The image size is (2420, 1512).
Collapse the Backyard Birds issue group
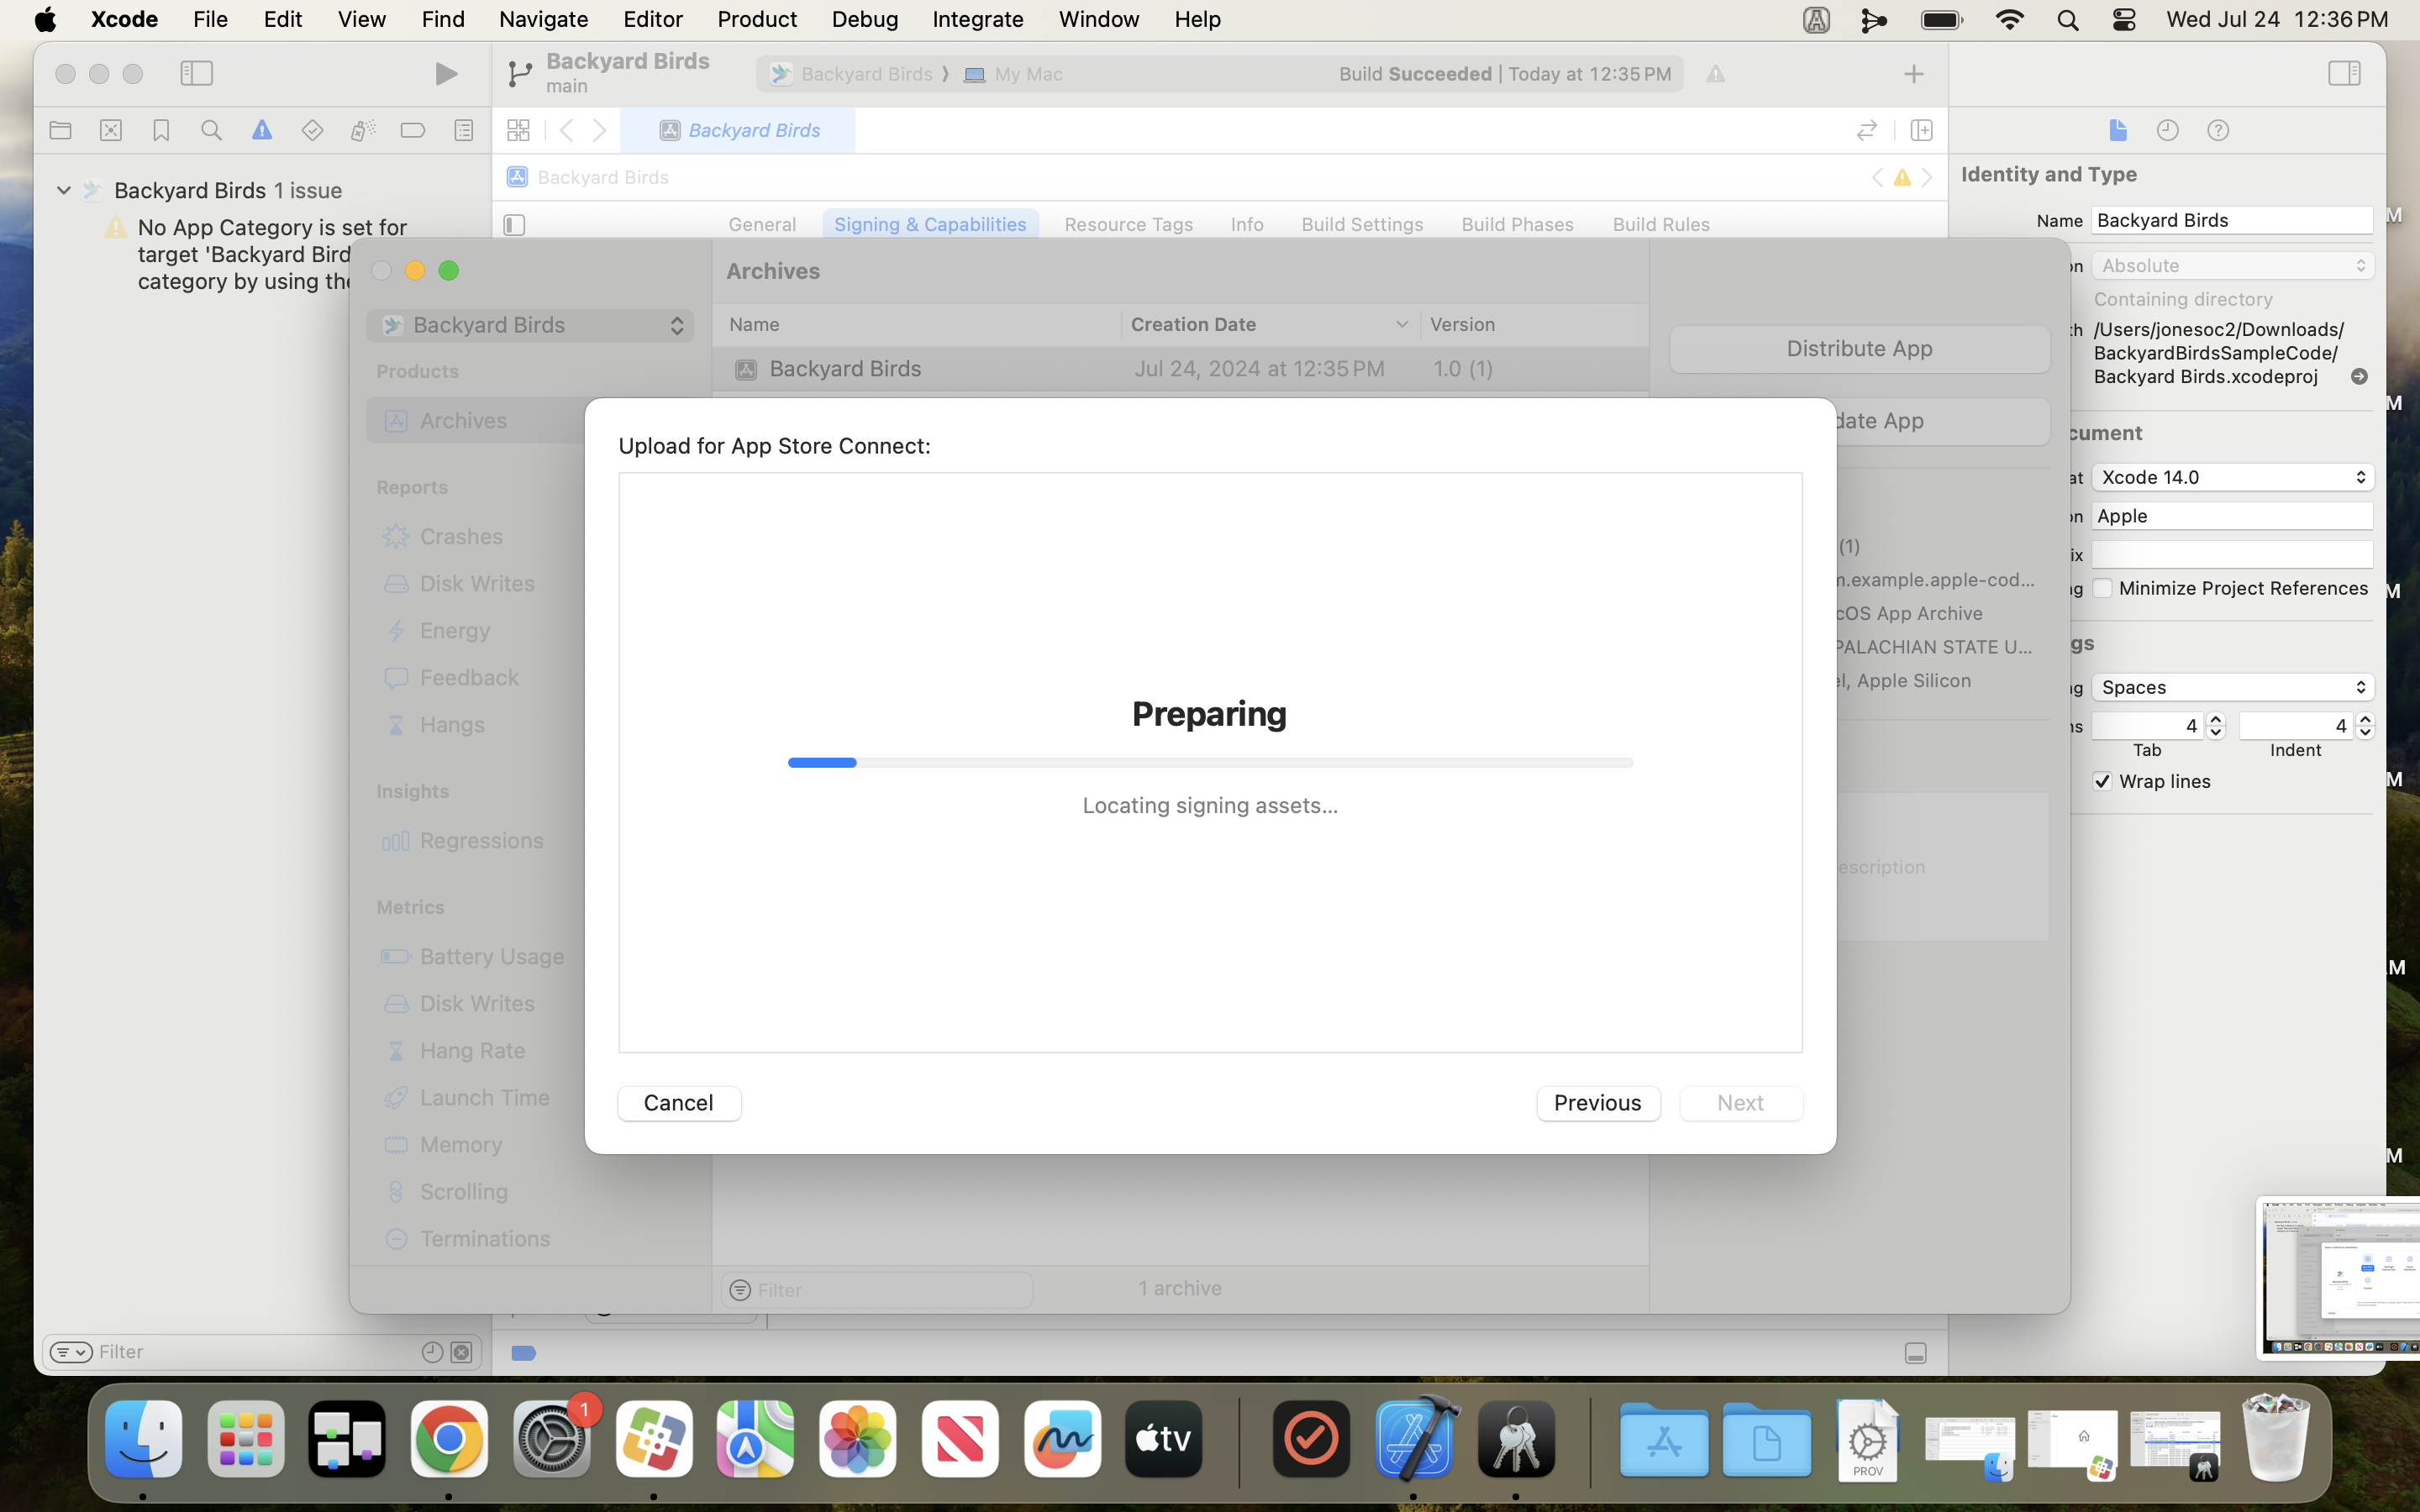(x=63, y=190)
